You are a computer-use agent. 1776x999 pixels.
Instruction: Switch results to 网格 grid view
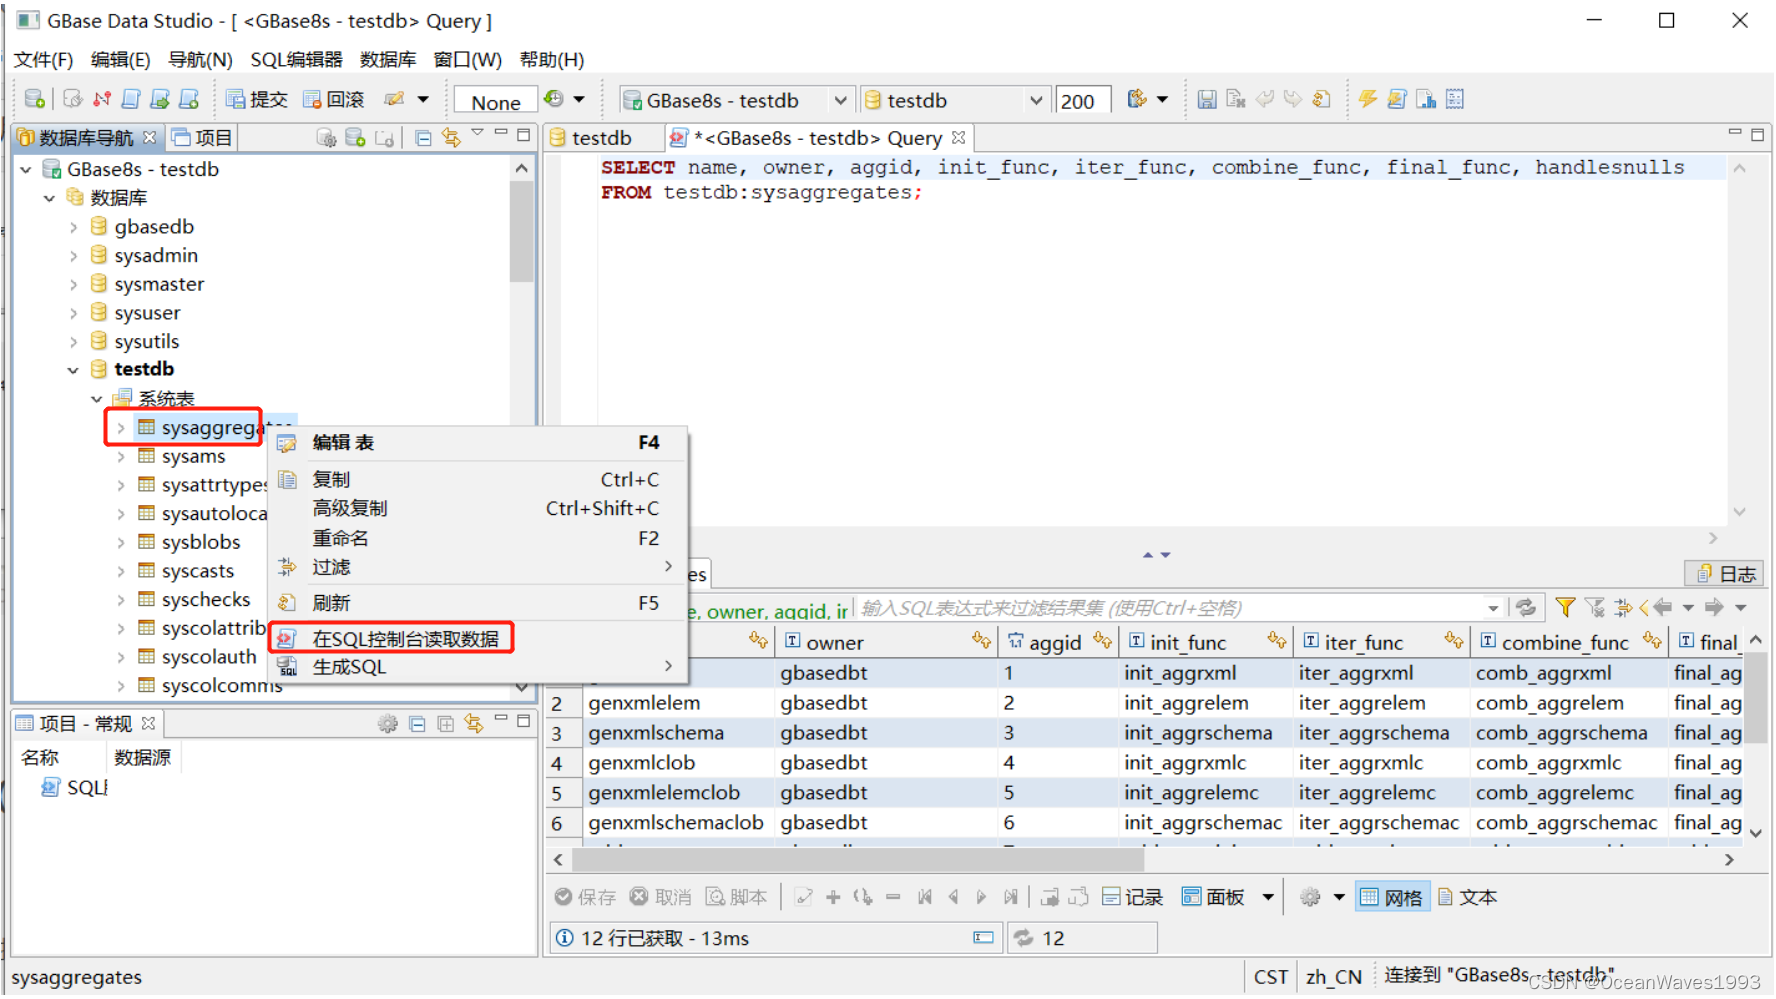point(1391,897)
